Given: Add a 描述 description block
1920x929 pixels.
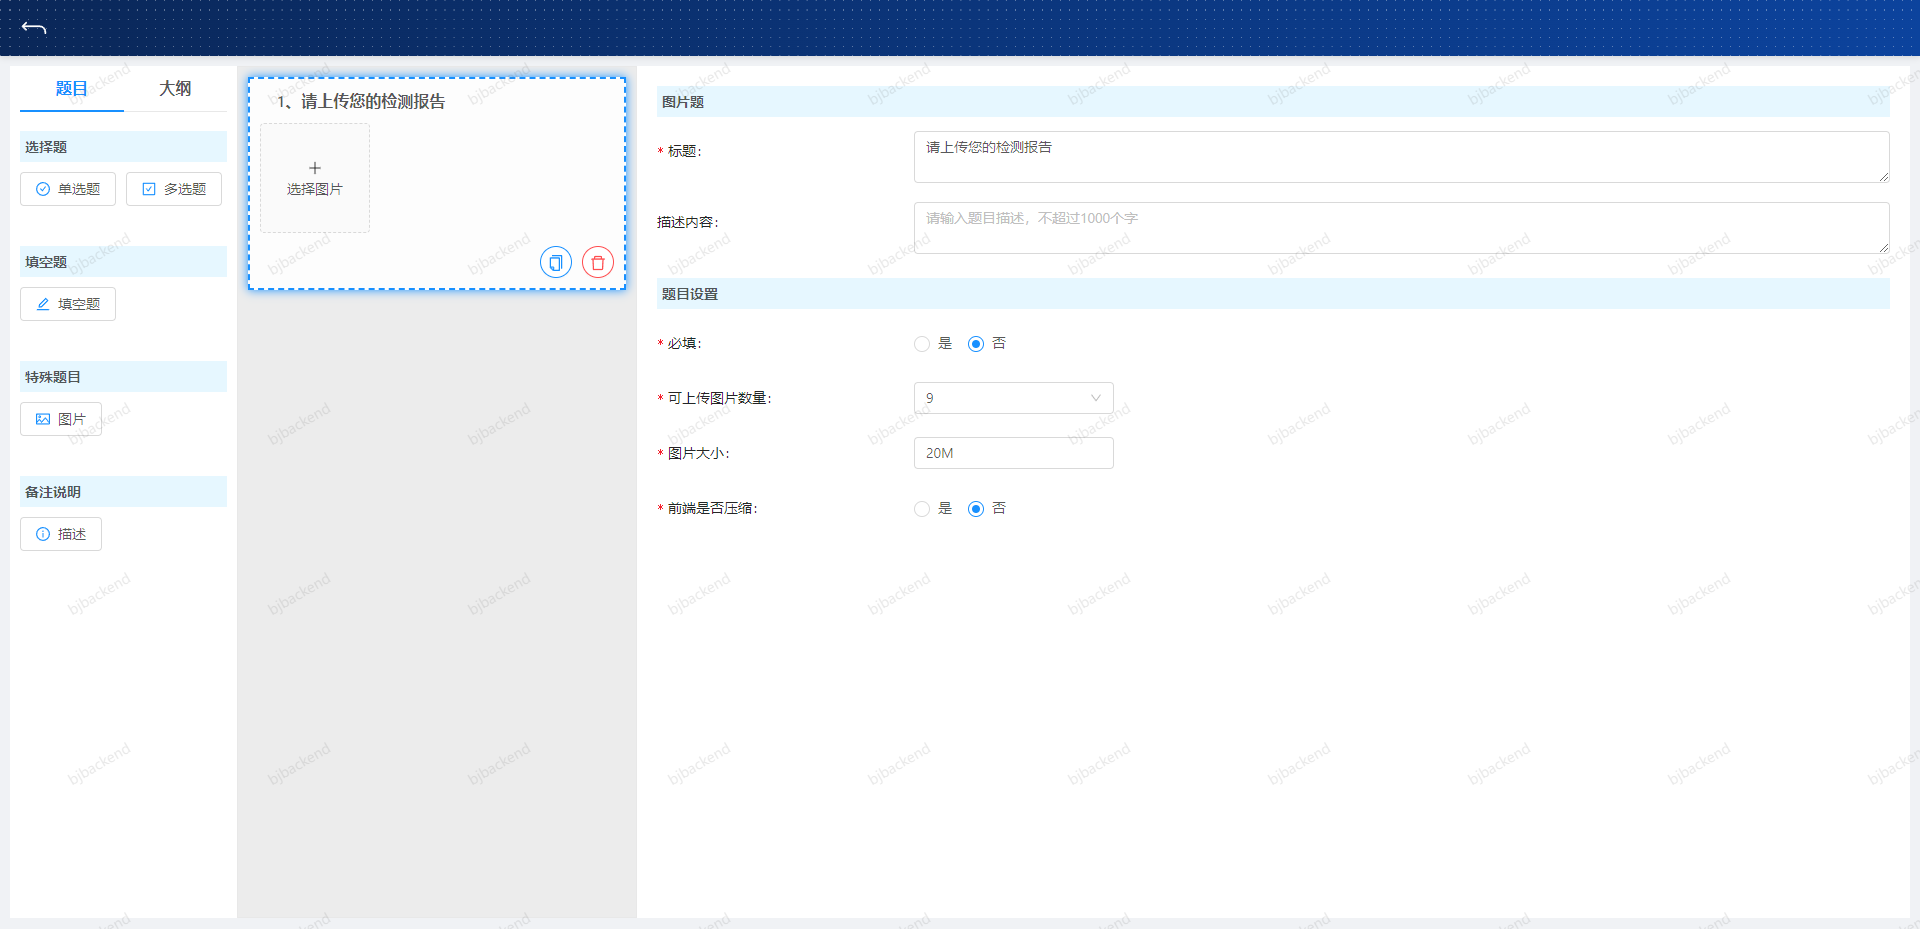Looking at the screenshot, I should [61, 534].
